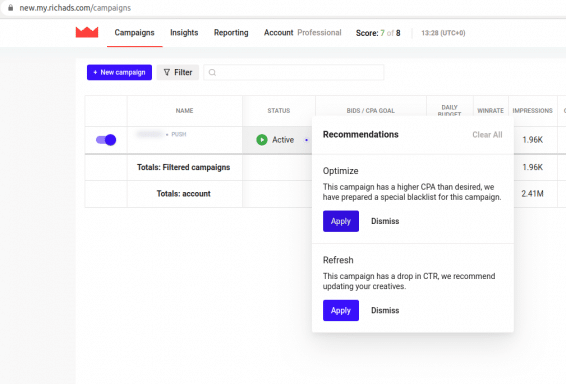Click Clear All in Recommendations
The width and height of the screenshot is (566, 384).
[x=487, y=135]
